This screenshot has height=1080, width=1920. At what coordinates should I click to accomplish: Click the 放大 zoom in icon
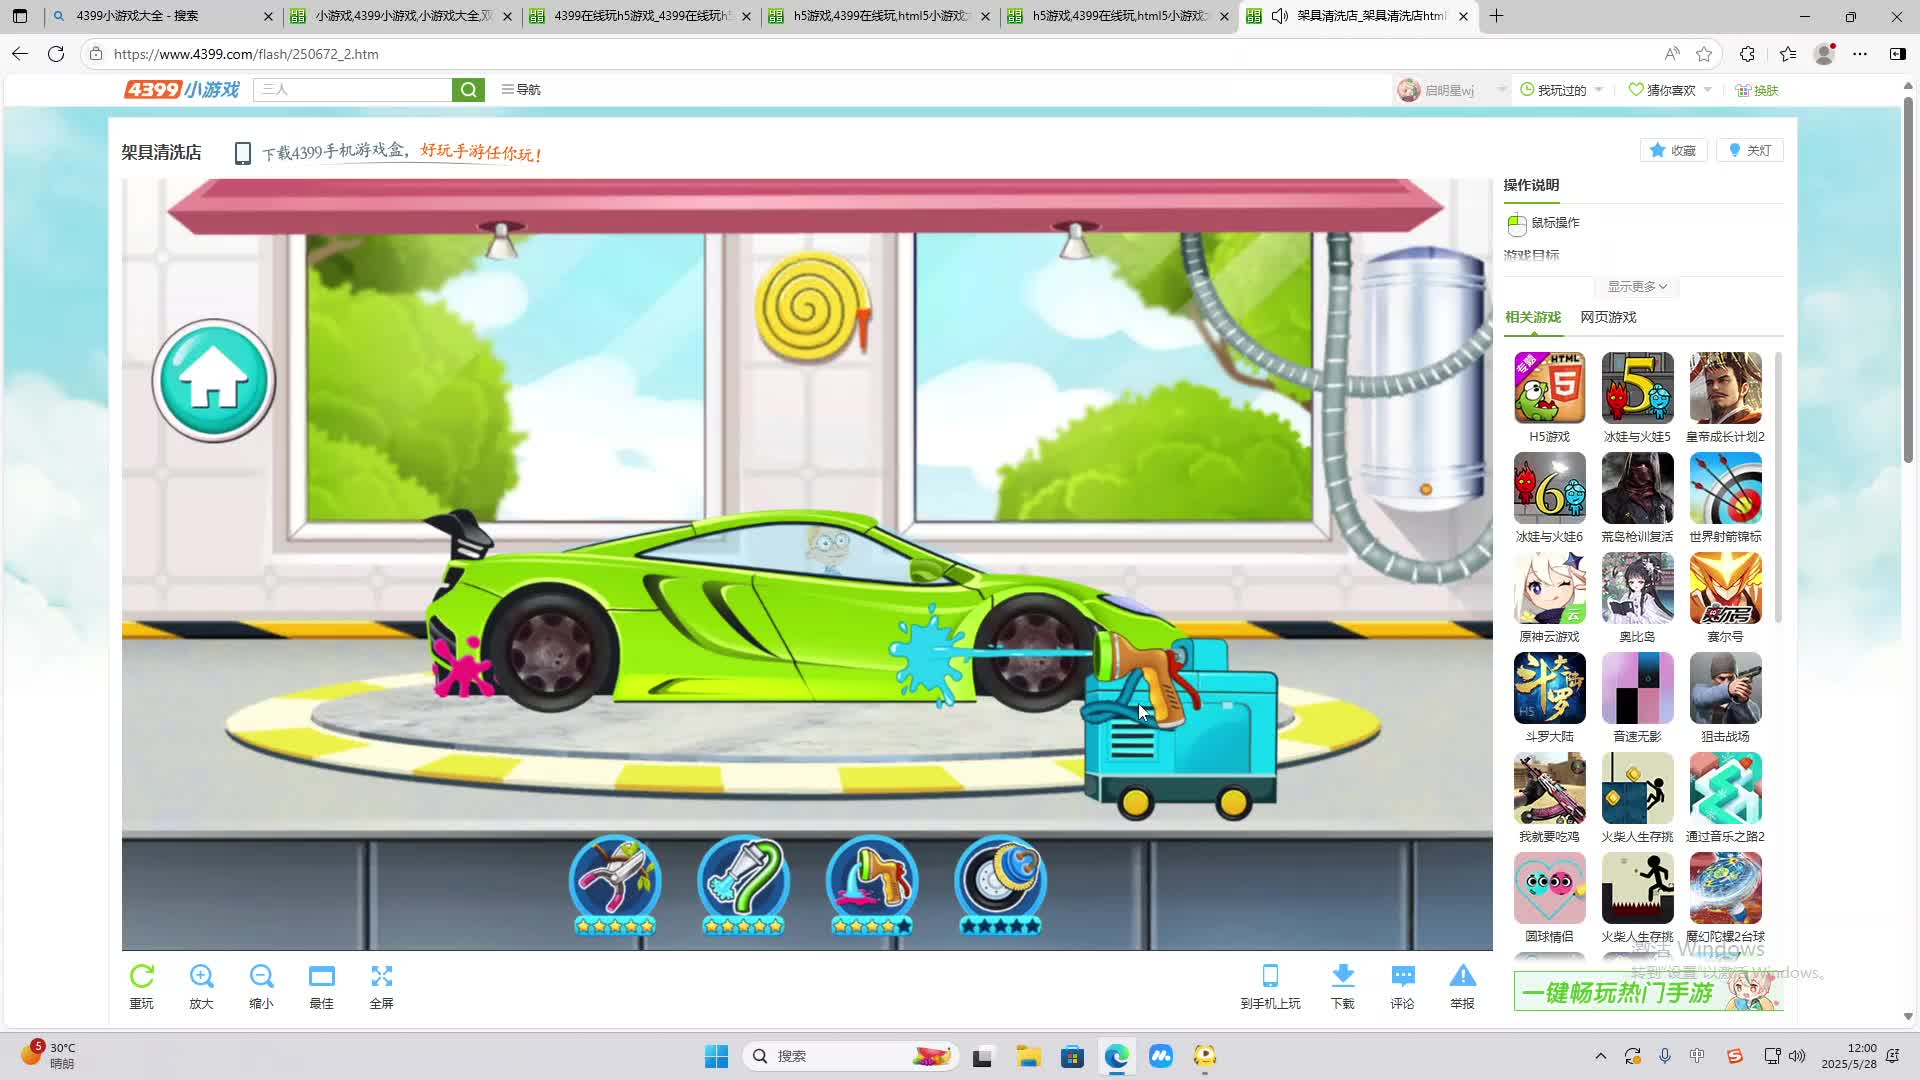click(x=201, y=977)
